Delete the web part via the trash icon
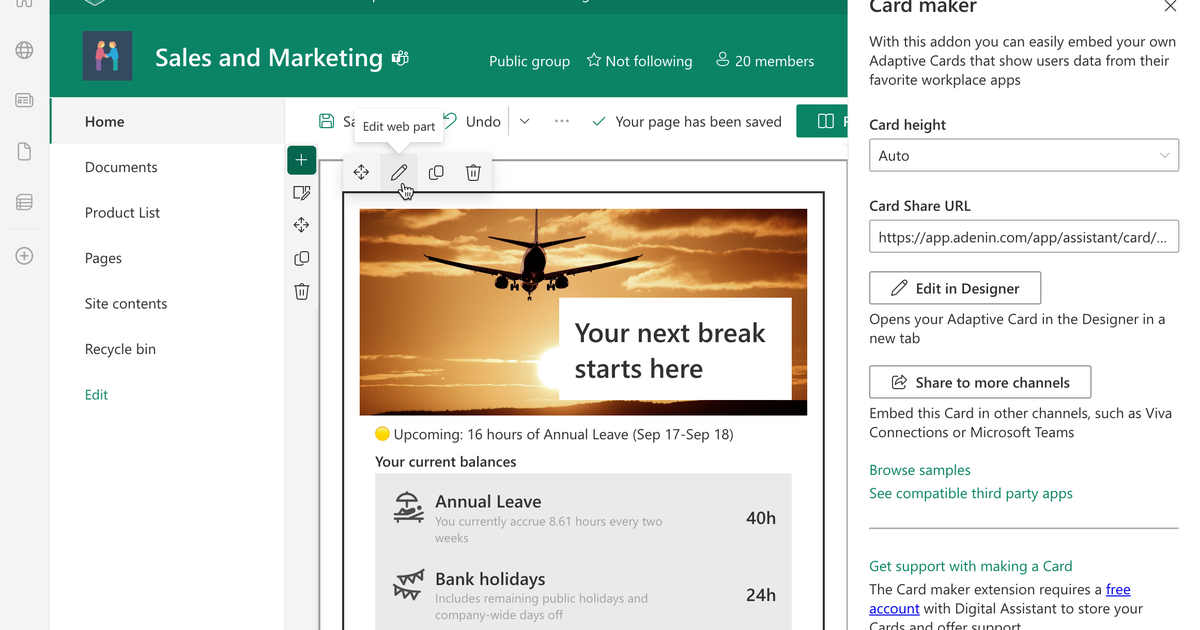This screenshot has height=630, width=1200. click(473, 172)
